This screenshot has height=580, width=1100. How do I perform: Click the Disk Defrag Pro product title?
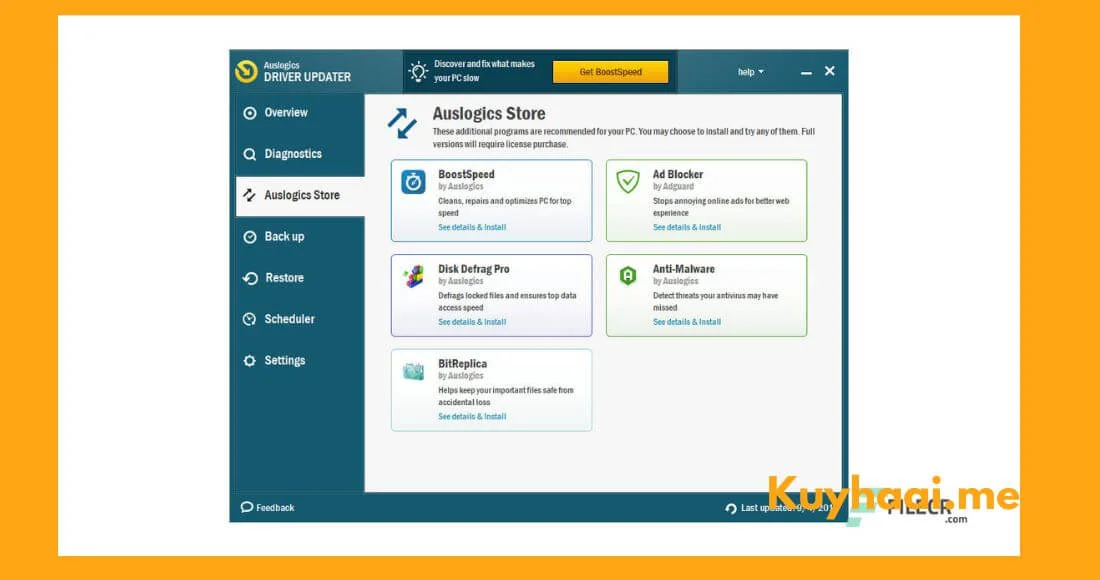click(x=474, y=269)
